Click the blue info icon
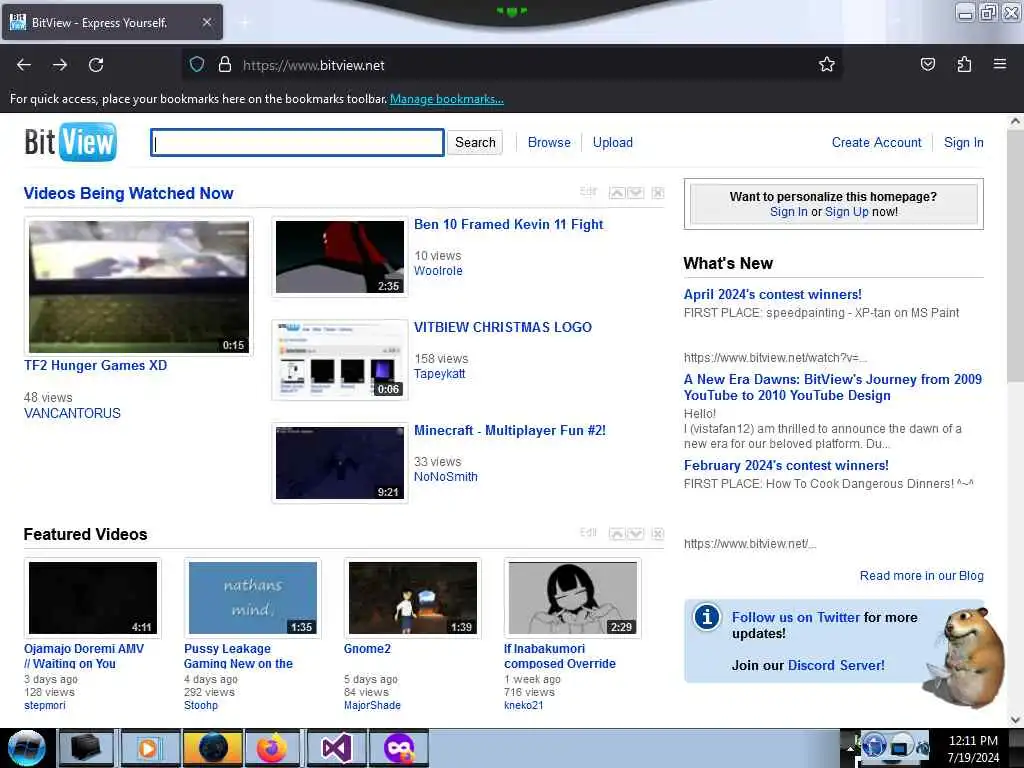 coord(707,617)
